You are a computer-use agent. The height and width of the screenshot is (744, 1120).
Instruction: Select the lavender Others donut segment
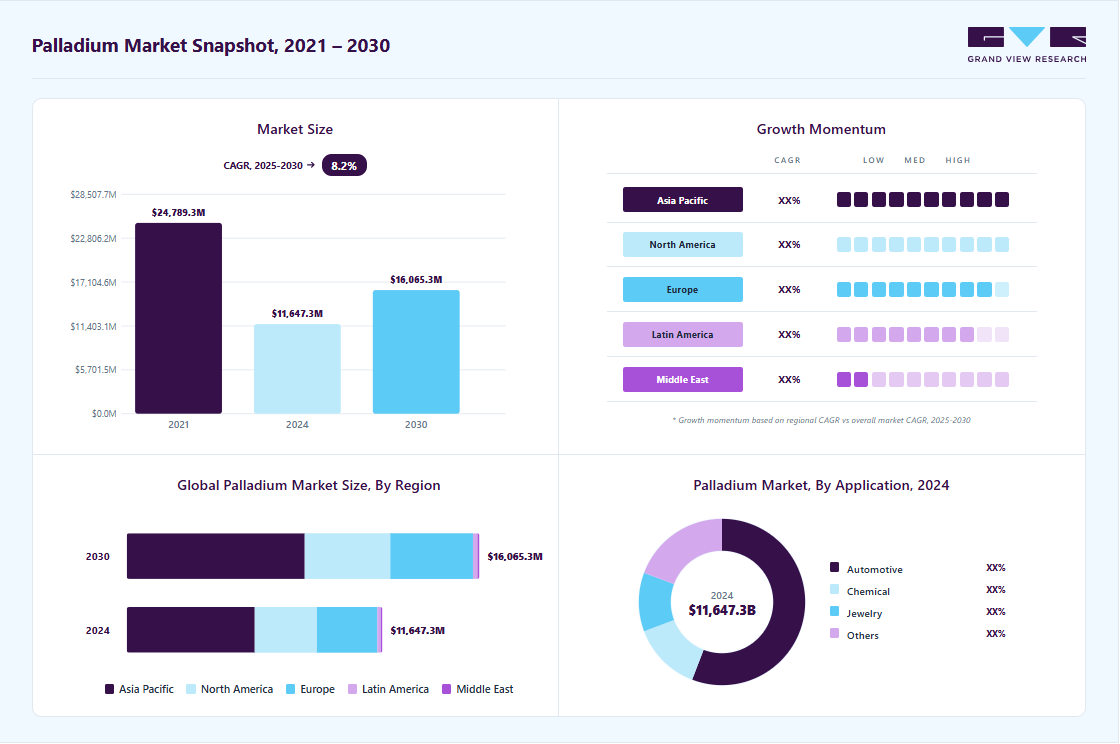pyautogui.click(x=682, y=546)
